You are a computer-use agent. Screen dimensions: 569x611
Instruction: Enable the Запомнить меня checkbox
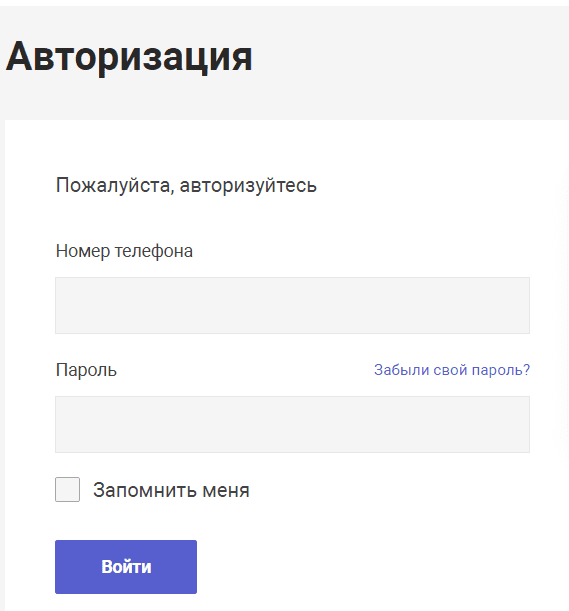pyautogui.click(x=67, y=489)
